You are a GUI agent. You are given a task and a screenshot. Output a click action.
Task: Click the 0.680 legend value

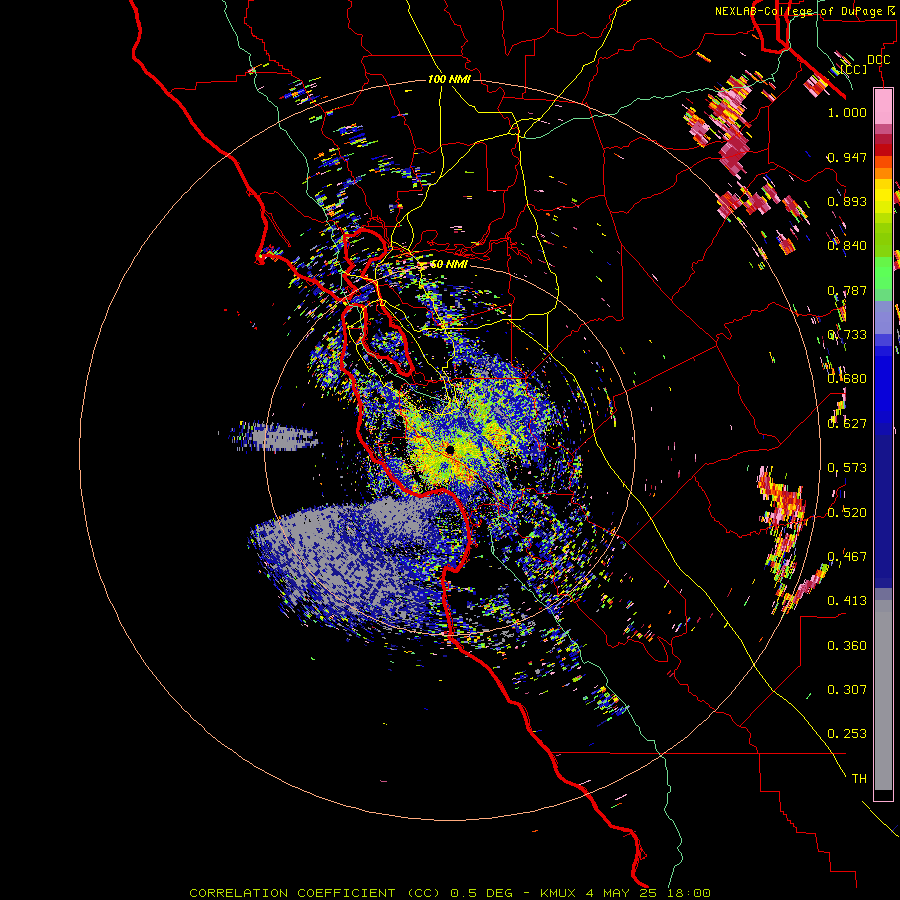click(x=847, y=379)
